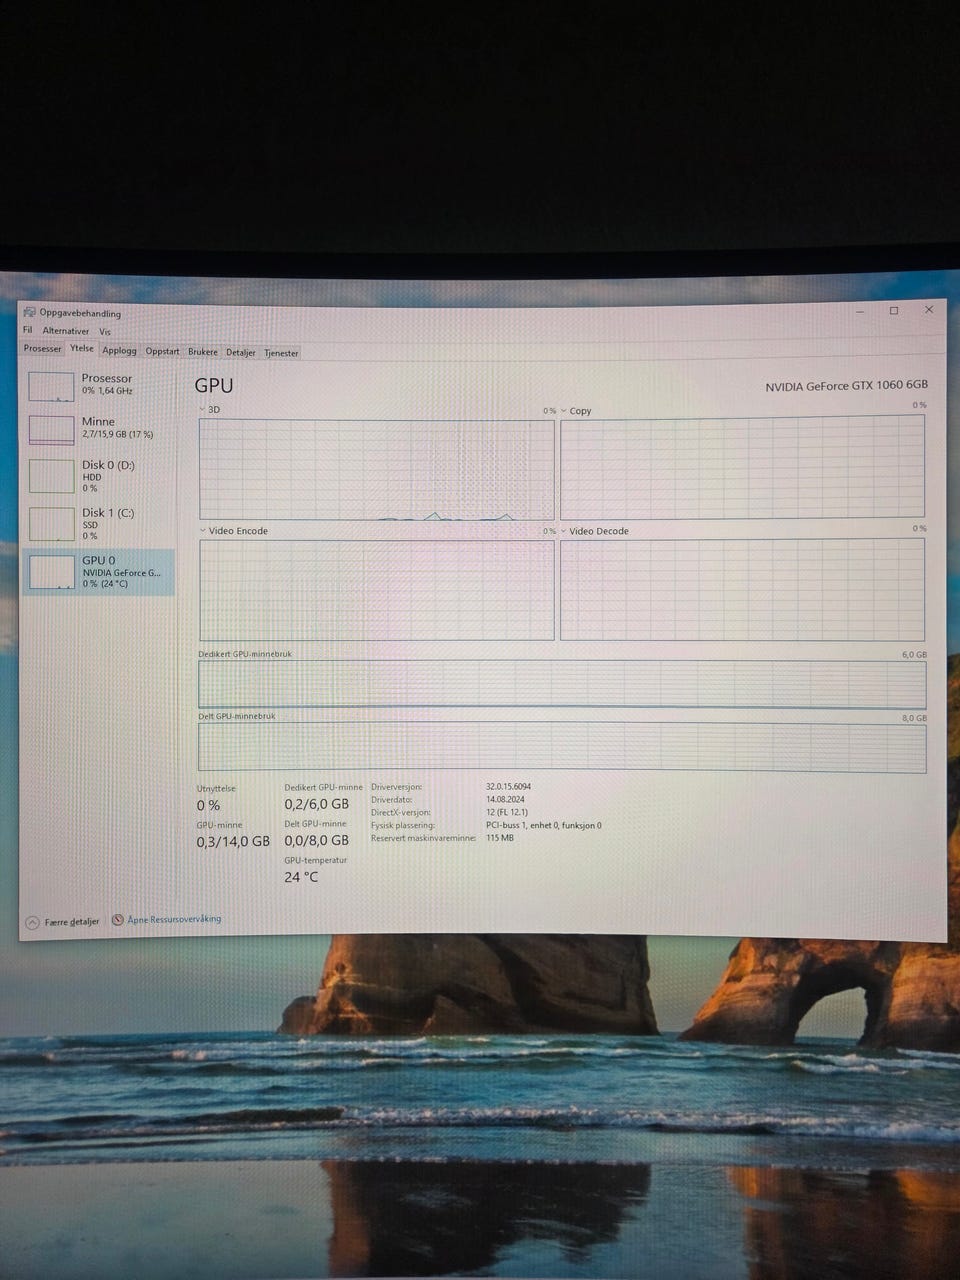Click the Disk 1 mini graph thumbnail
The height and width of the screenshot is (1280, 960).
point(51,524)
